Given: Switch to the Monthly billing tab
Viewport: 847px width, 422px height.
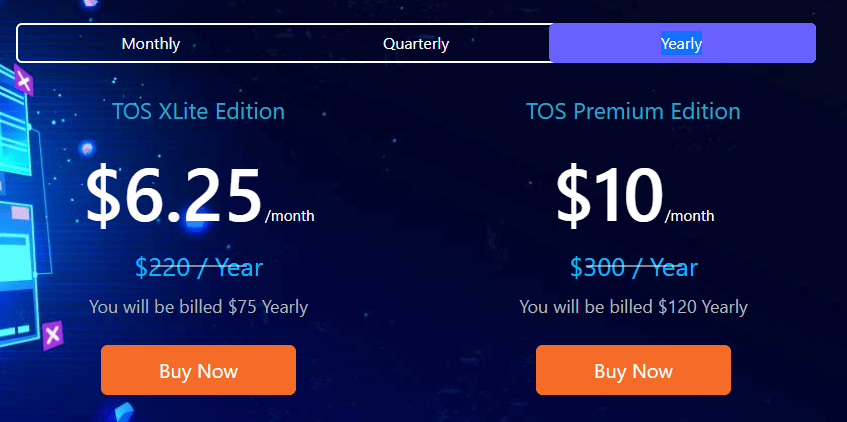Looking at the screenshot, I should point(151,43).
